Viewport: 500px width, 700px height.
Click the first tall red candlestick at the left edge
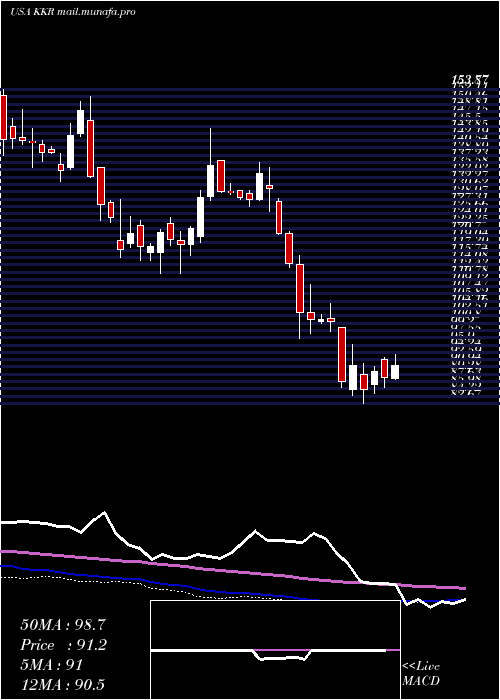(4, 117)
